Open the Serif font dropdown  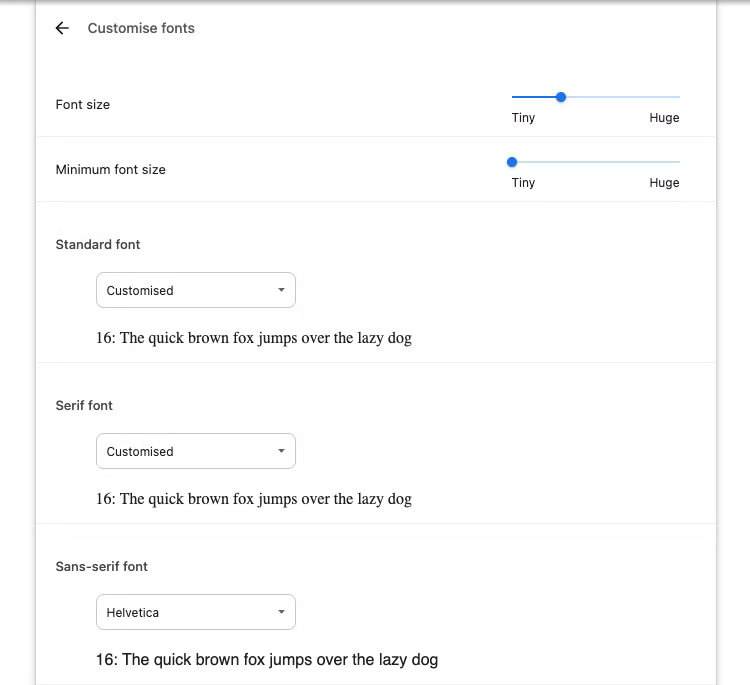[x=196, y=451]
